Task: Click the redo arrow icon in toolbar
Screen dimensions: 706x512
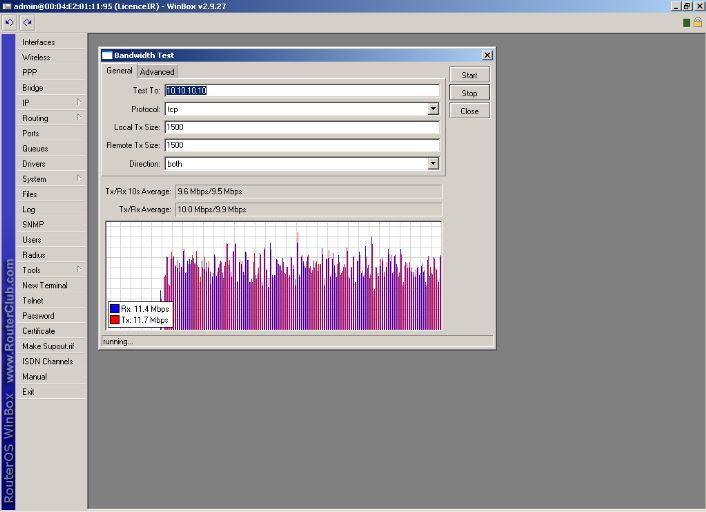Action: click(x=27, y=22)
